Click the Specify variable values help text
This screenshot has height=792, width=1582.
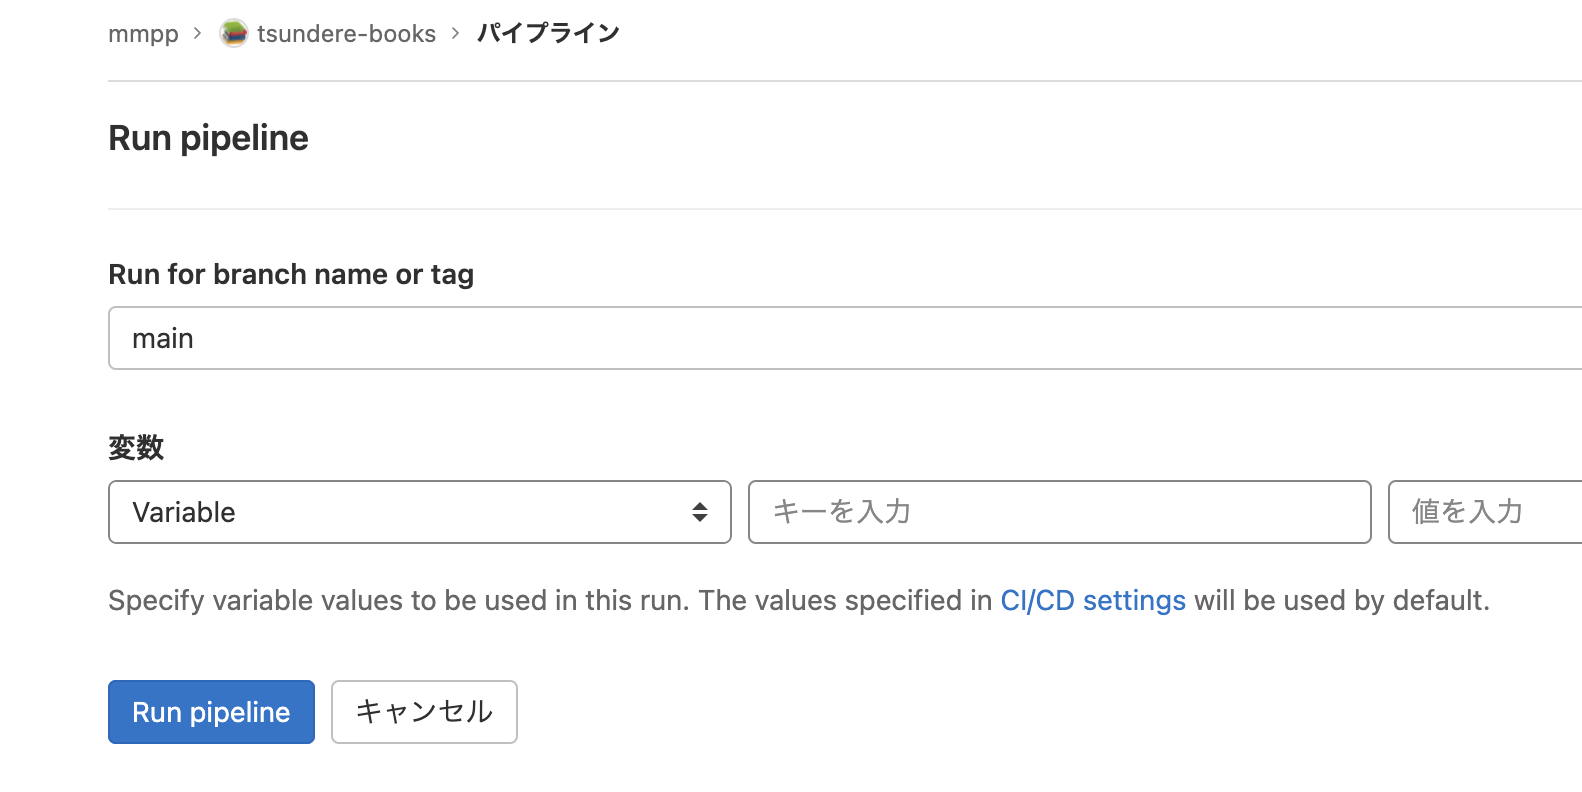click(550, 600)
